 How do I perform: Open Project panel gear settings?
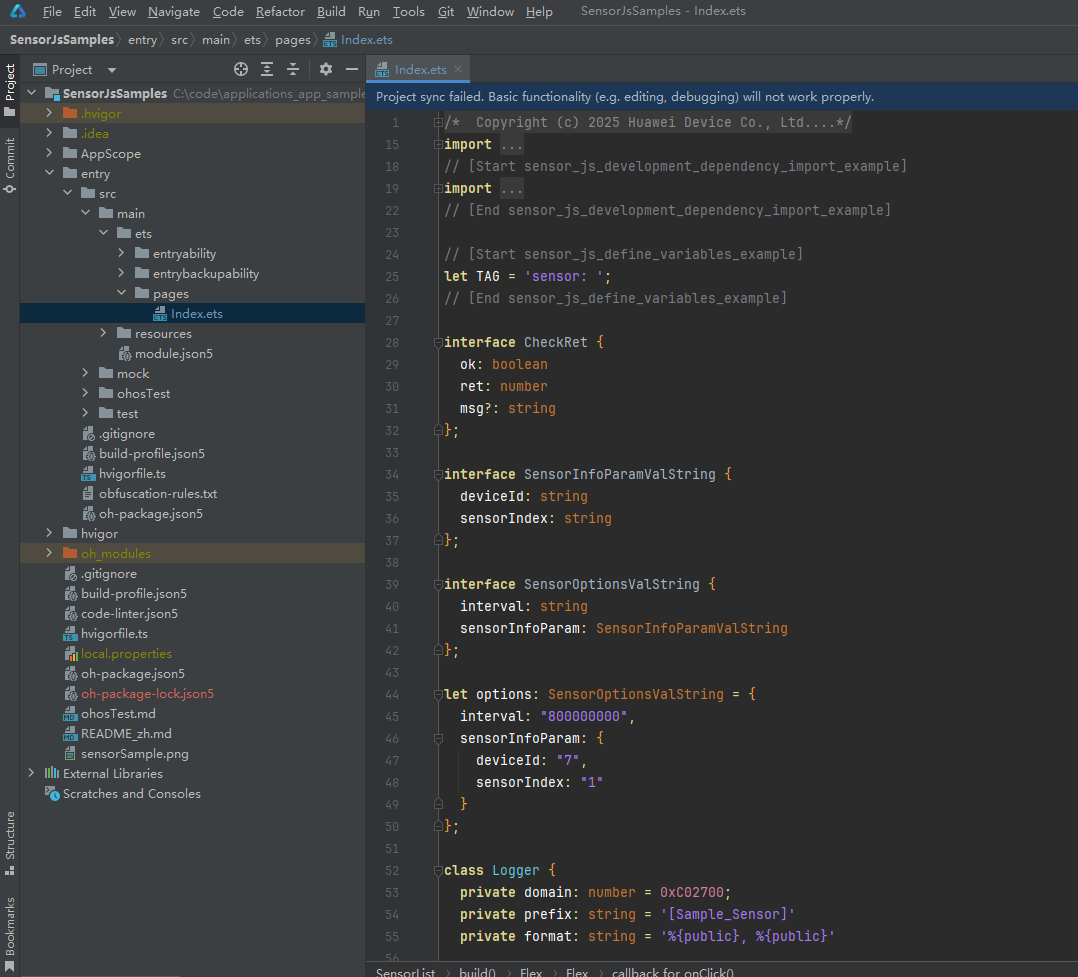coord(326,69)
